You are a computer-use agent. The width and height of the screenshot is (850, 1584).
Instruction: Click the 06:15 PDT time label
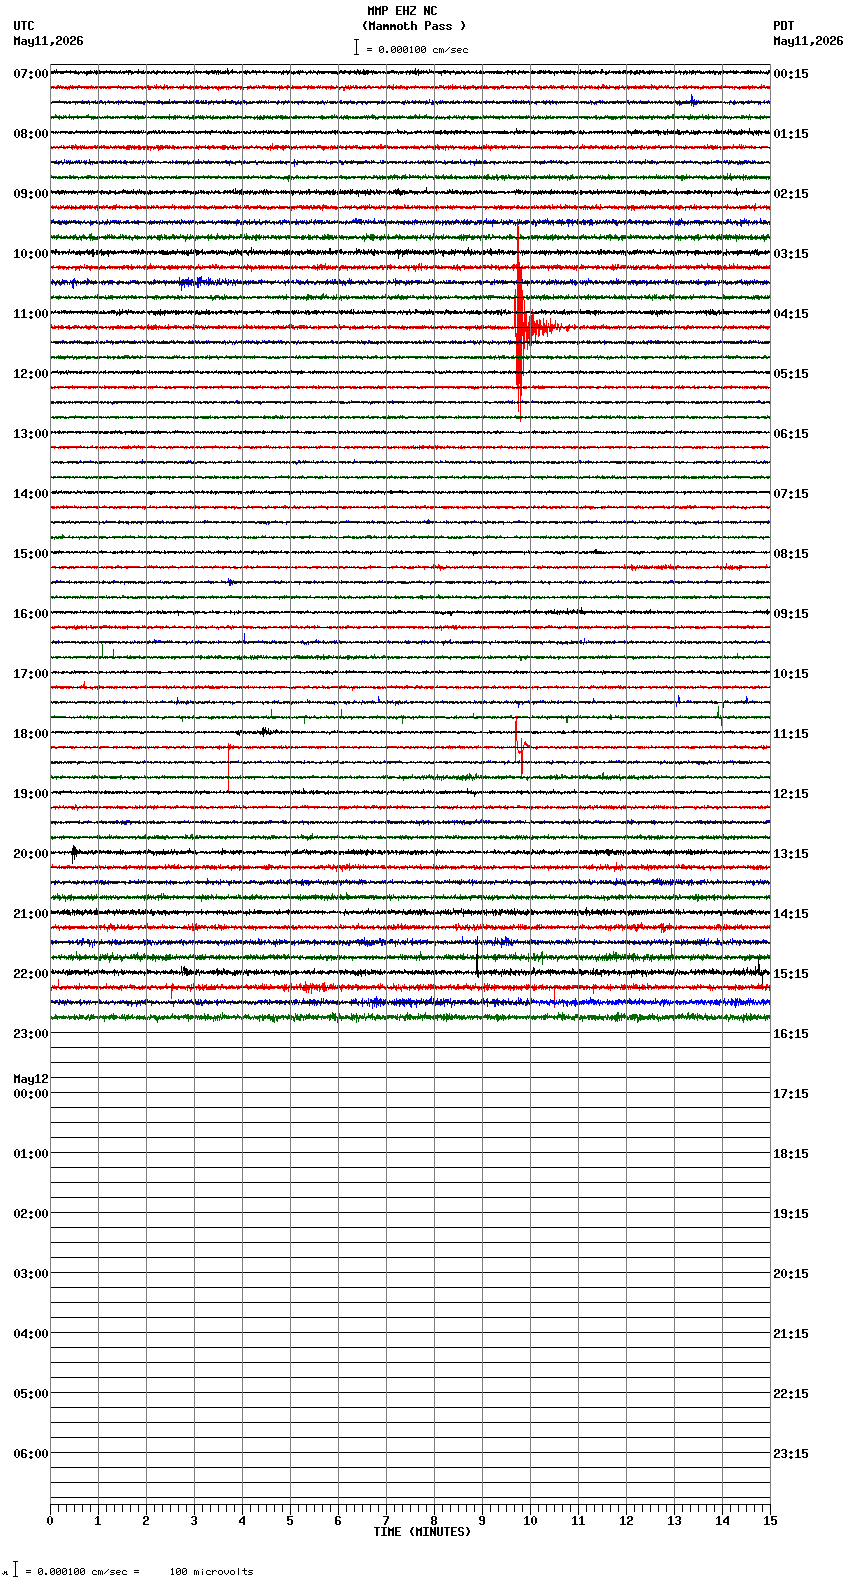click(791, 434)
